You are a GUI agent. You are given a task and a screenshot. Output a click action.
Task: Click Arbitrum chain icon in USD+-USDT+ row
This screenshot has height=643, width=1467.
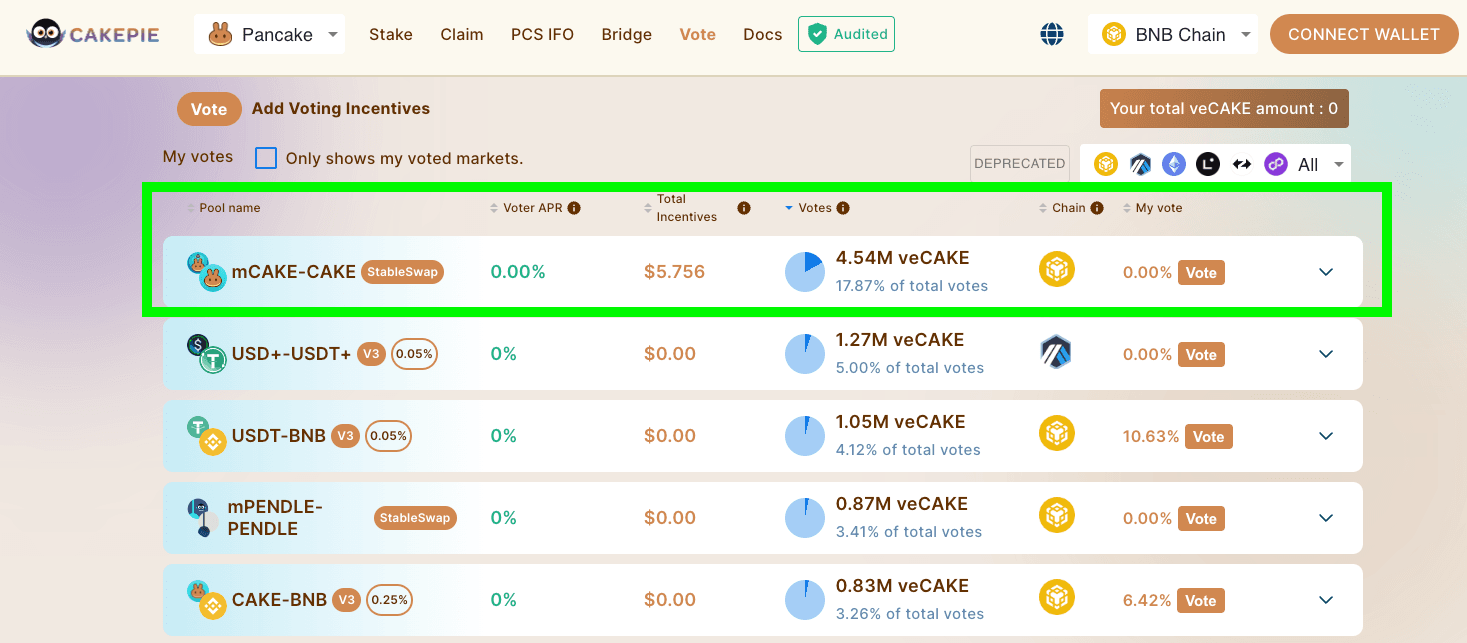pyautogui.click(x=1056, y=352)
